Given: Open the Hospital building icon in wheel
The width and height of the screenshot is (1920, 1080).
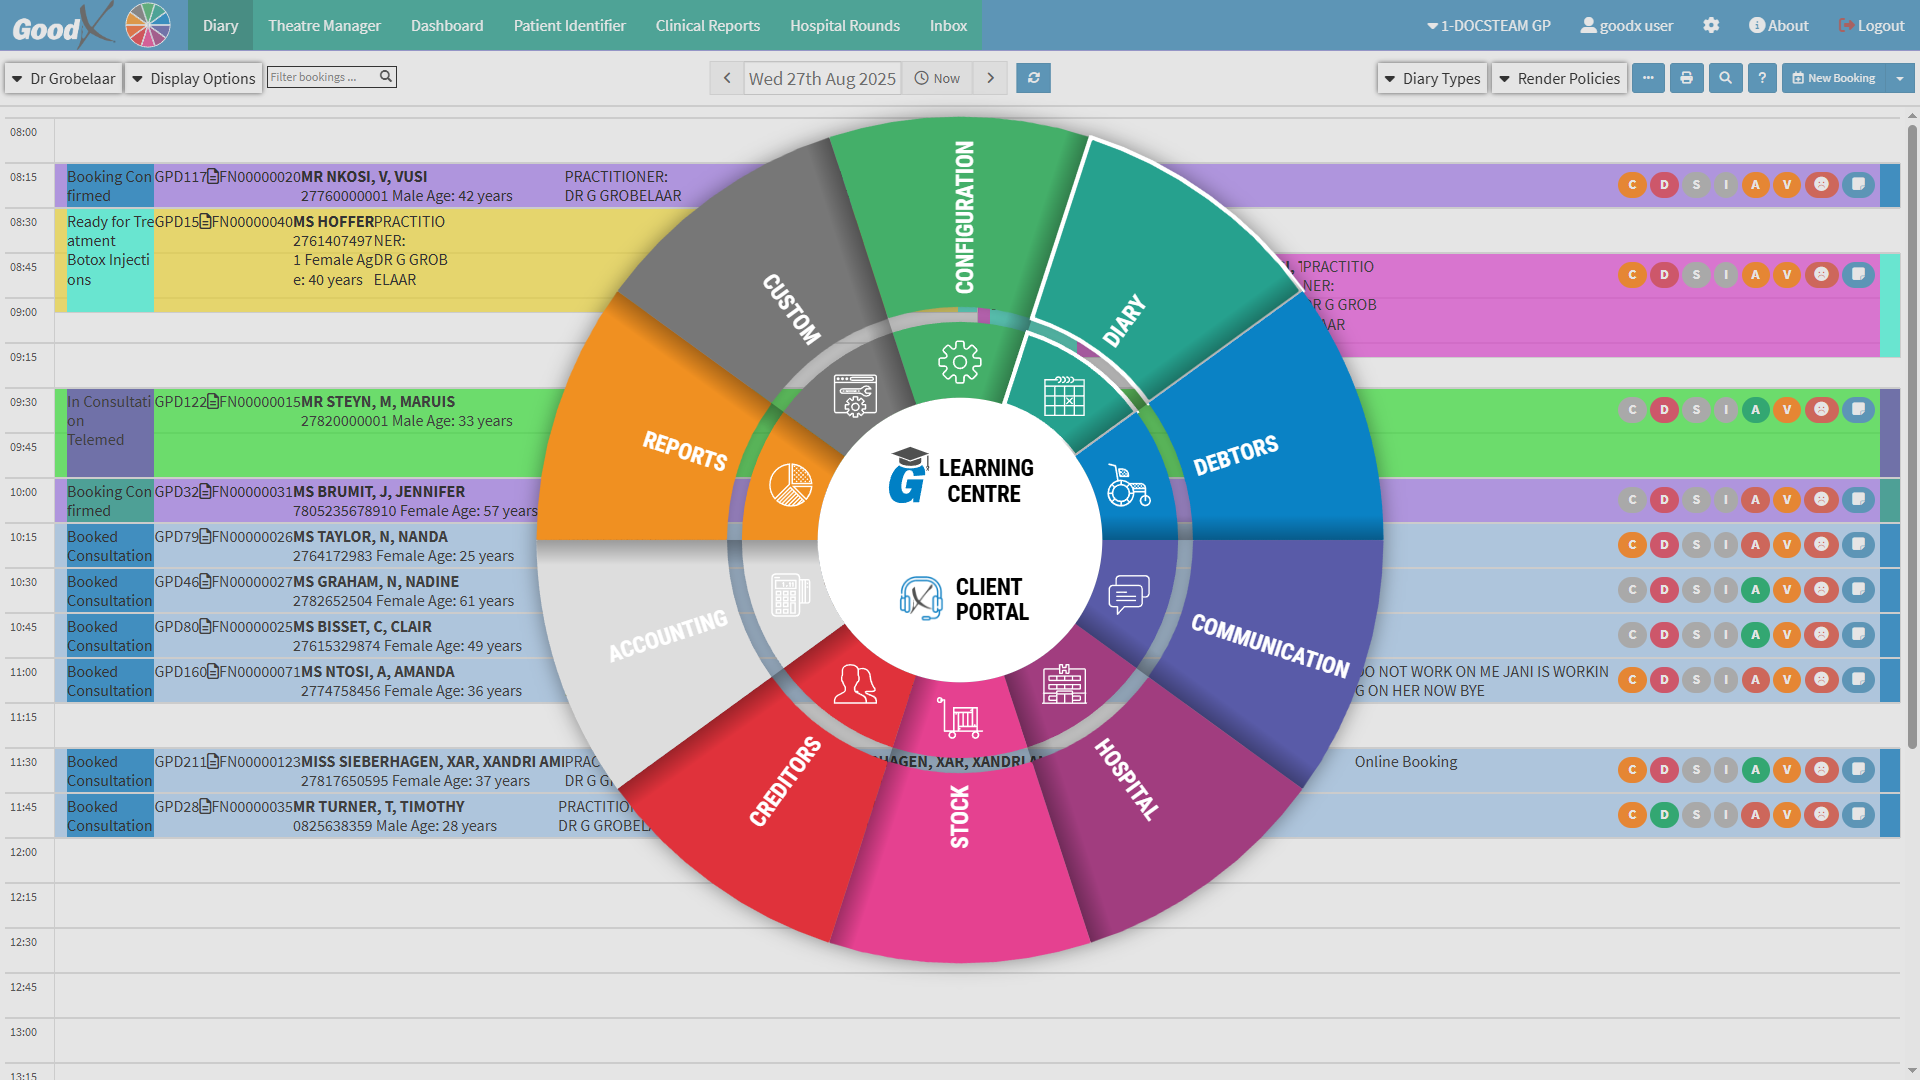Looking at the screenshot, I should [1064, 684].
